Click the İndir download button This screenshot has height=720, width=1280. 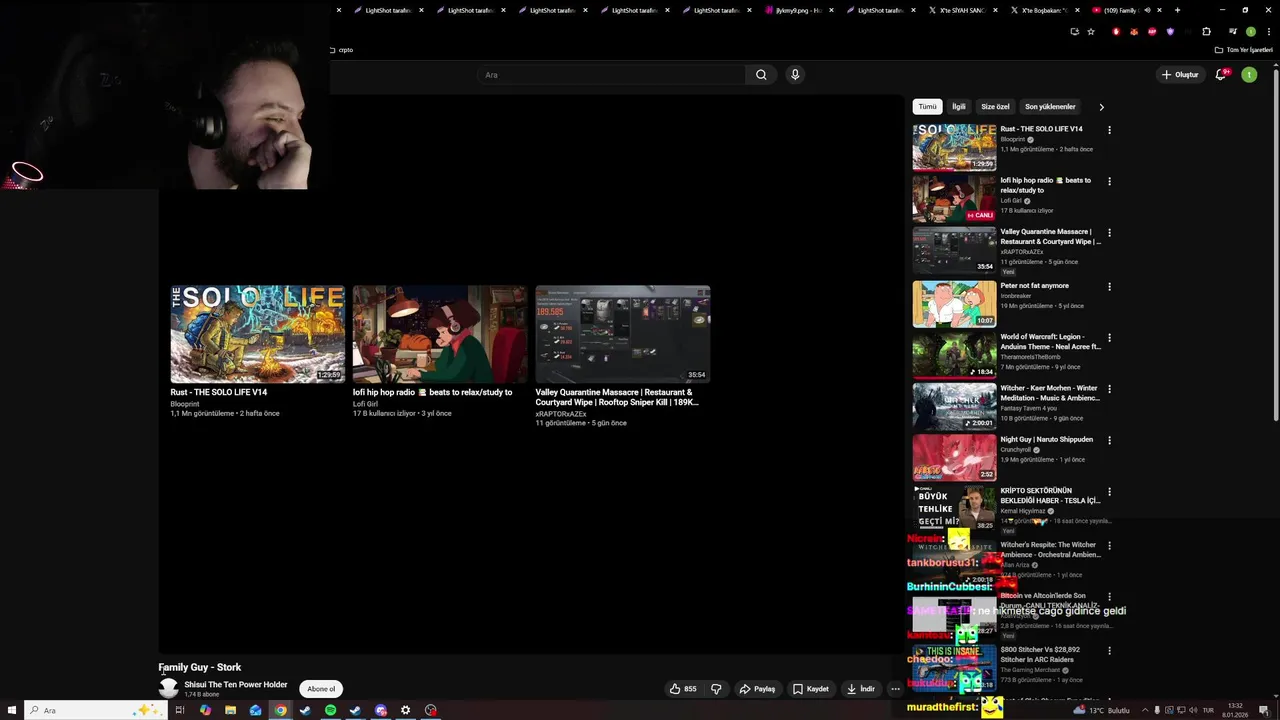(860, 689)
